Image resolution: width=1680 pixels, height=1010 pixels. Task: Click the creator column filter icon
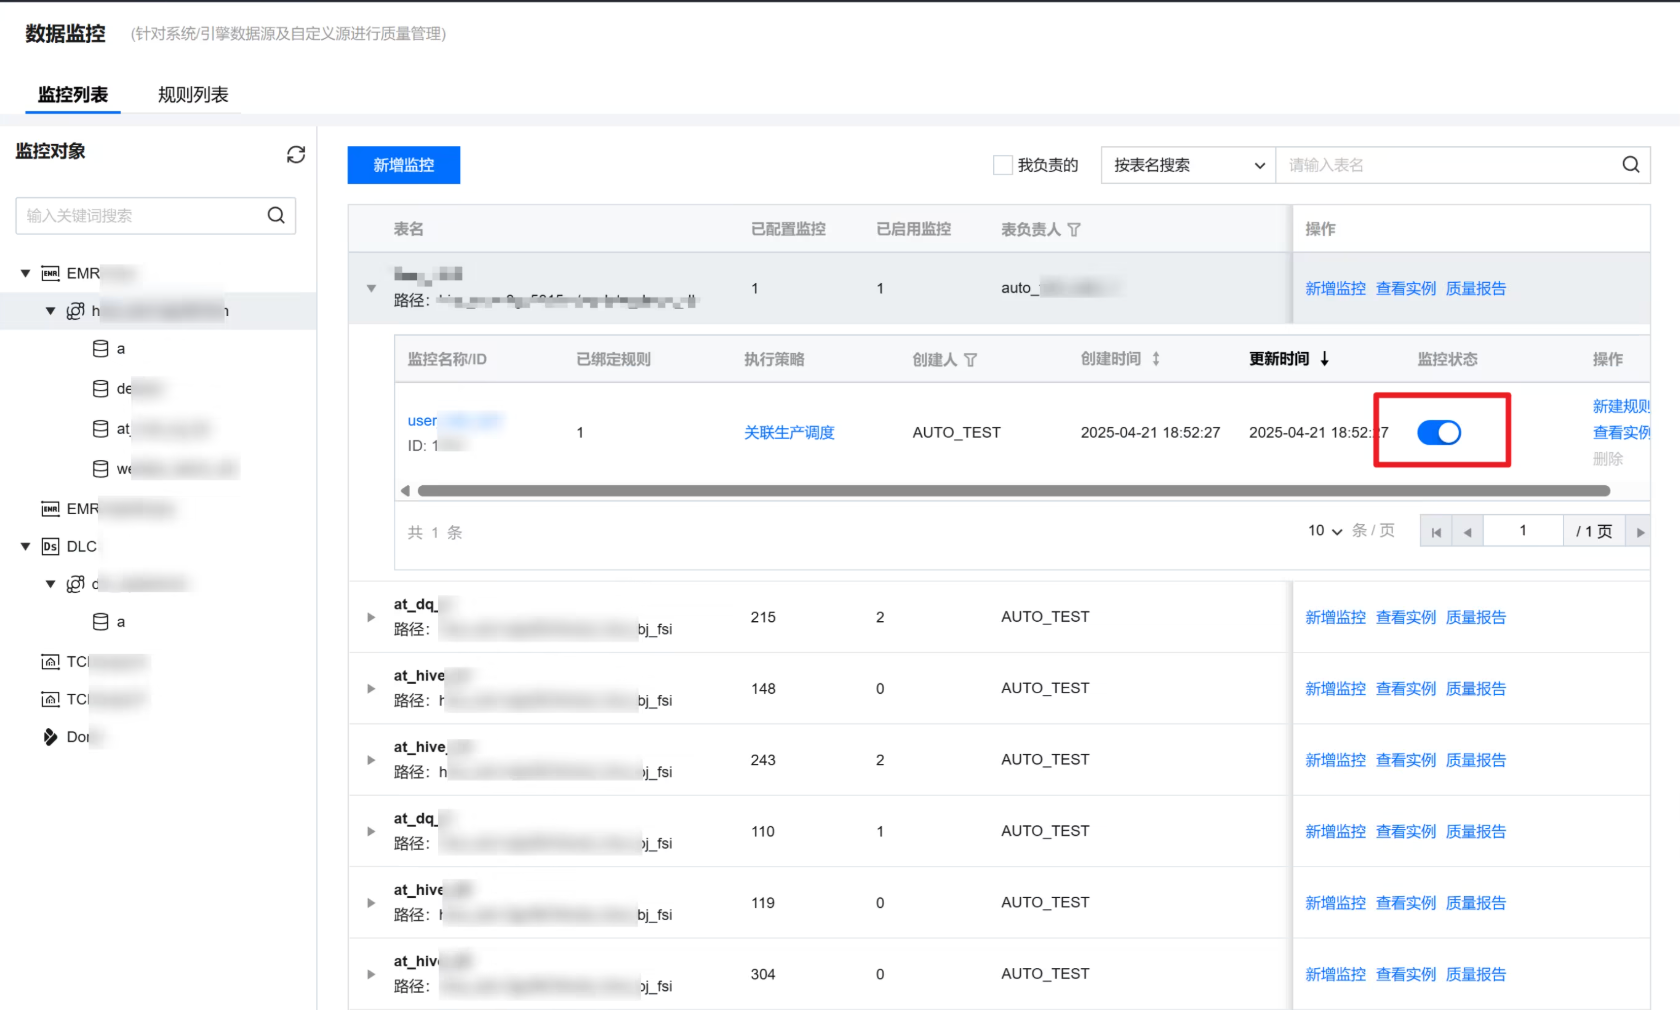pos(970,360)
